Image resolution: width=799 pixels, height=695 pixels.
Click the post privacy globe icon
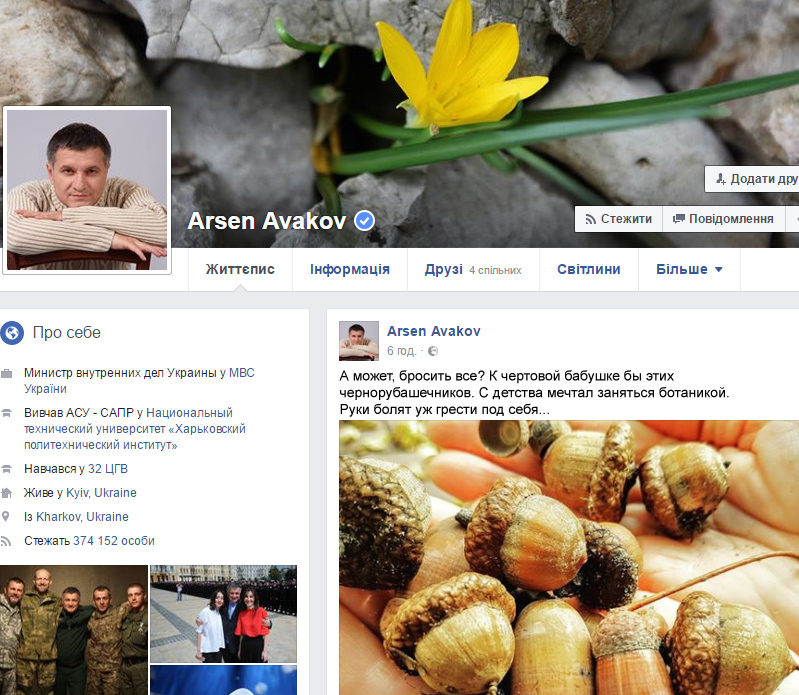433,352
